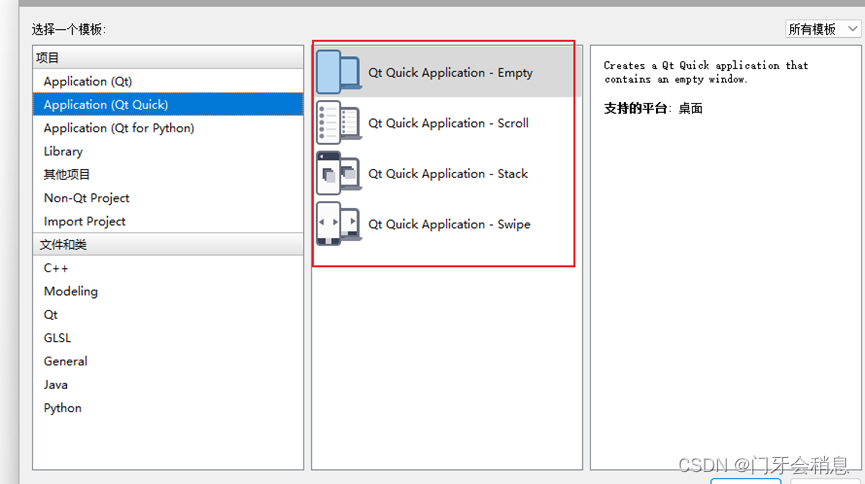865x484 pixels.
Task: Select the Java category
Action: (x=168, y=385)
